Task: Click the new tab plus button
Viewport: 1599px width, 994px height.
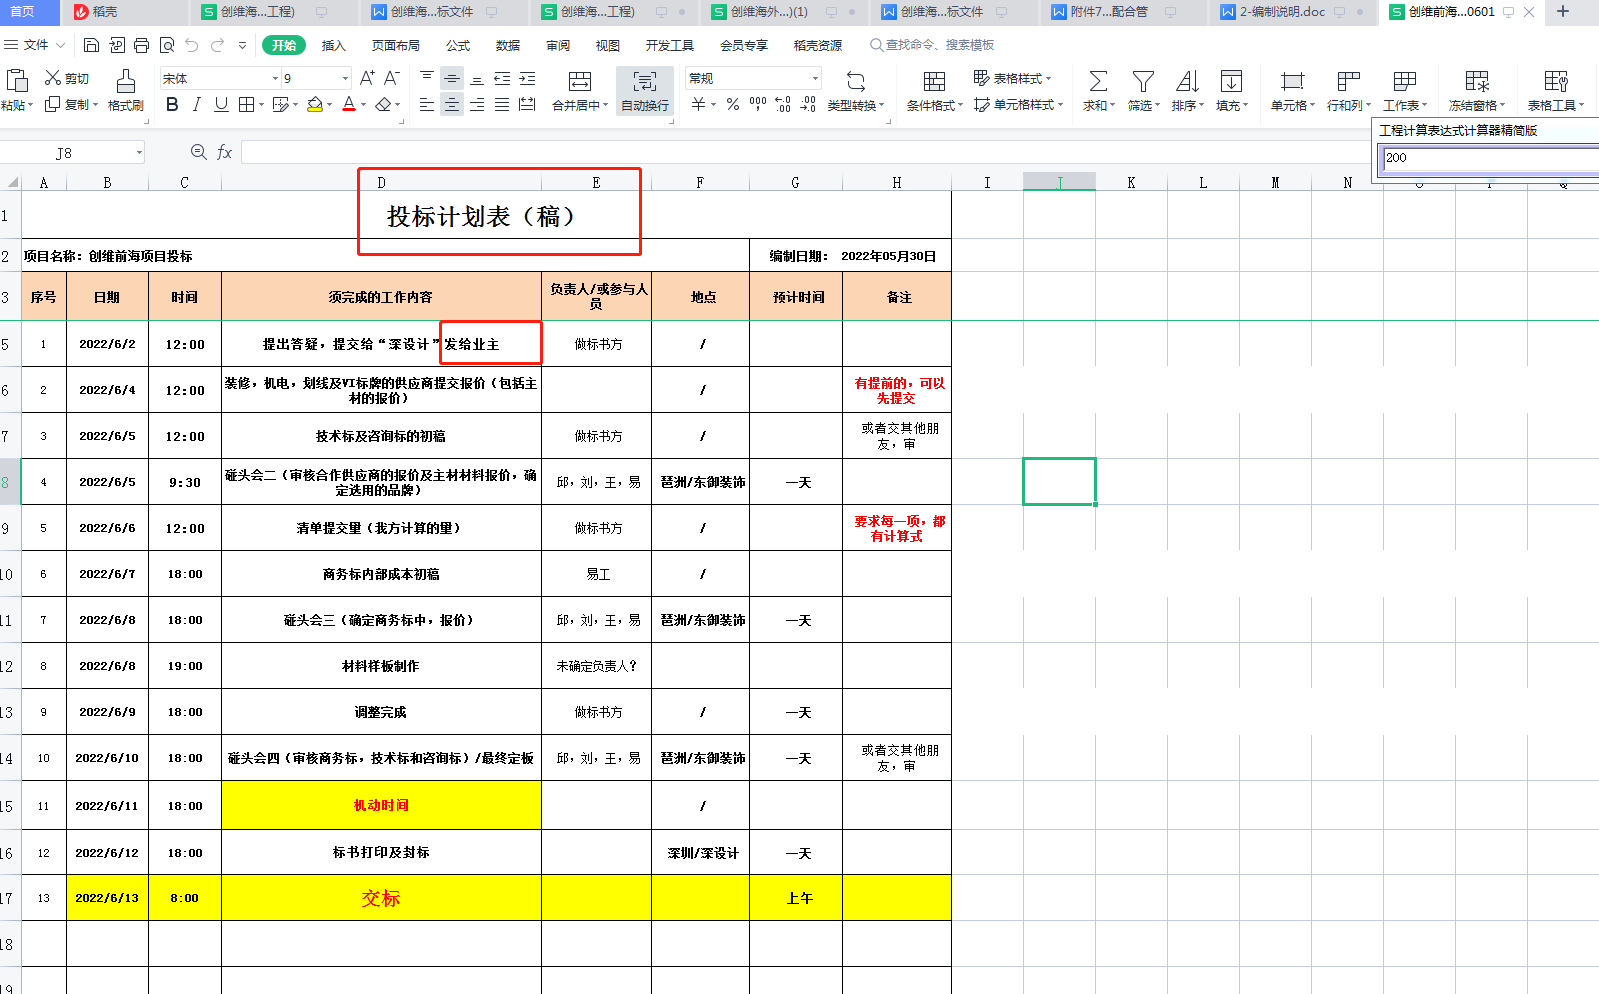Action: [1563, 12]
